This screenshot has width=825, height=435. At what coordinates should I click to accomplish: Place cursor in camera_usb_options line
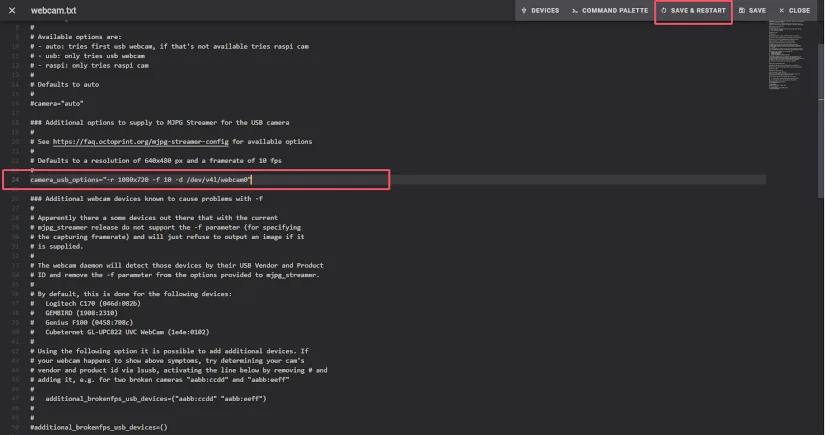pos(140,180)
